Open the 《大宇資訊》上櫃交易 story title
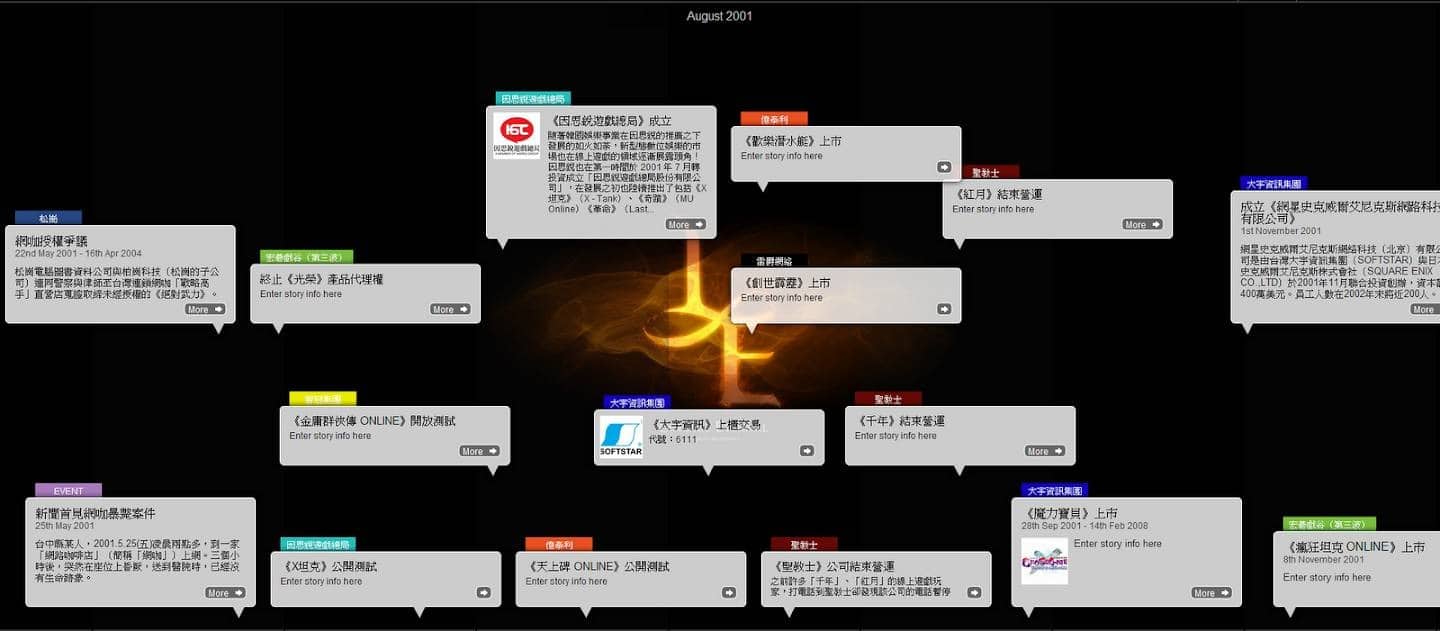The image size is (1440, 631). pyautogui.click(x=705, y=425)
